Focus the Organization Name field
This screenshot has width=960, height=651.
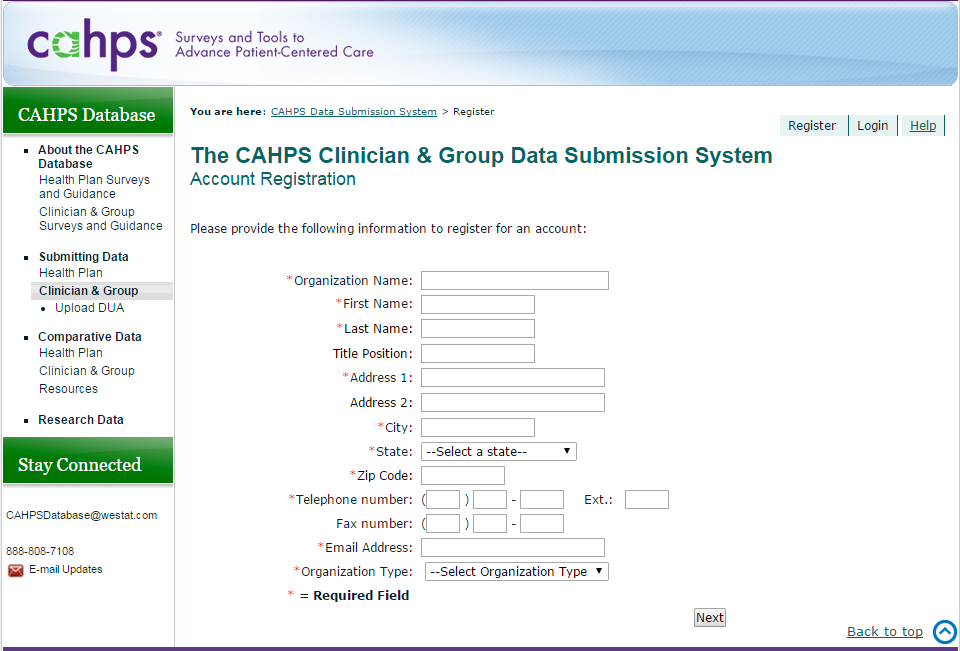coord(515,281)
